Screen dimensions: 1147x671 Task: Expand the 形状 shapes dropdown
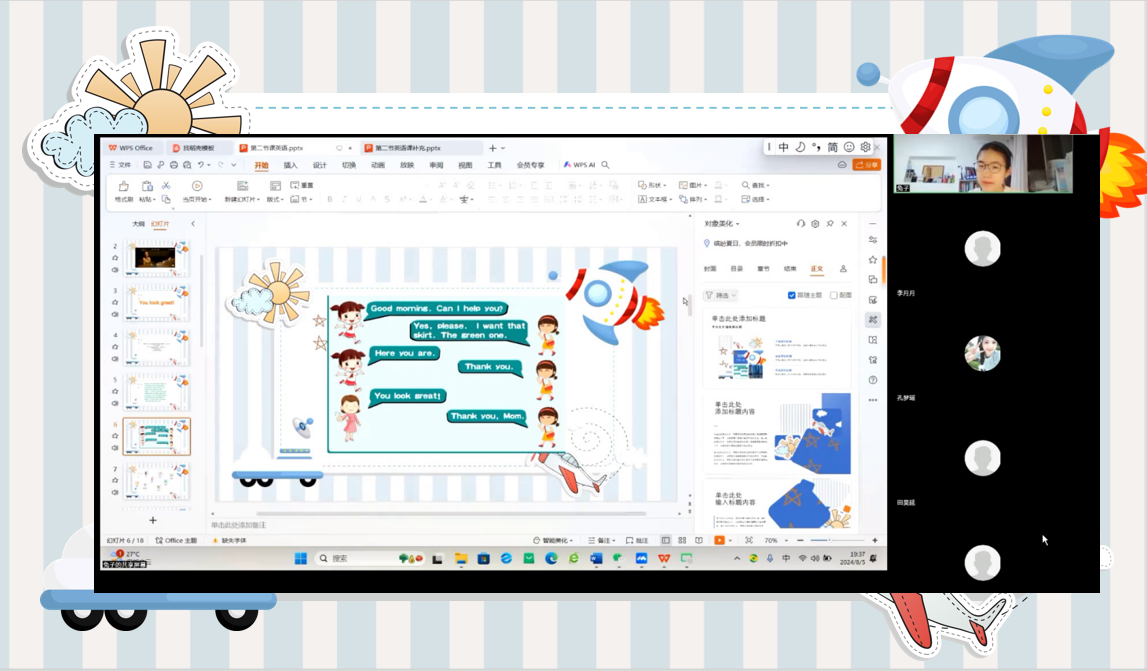pyautogui.click(x=654, y=185)
